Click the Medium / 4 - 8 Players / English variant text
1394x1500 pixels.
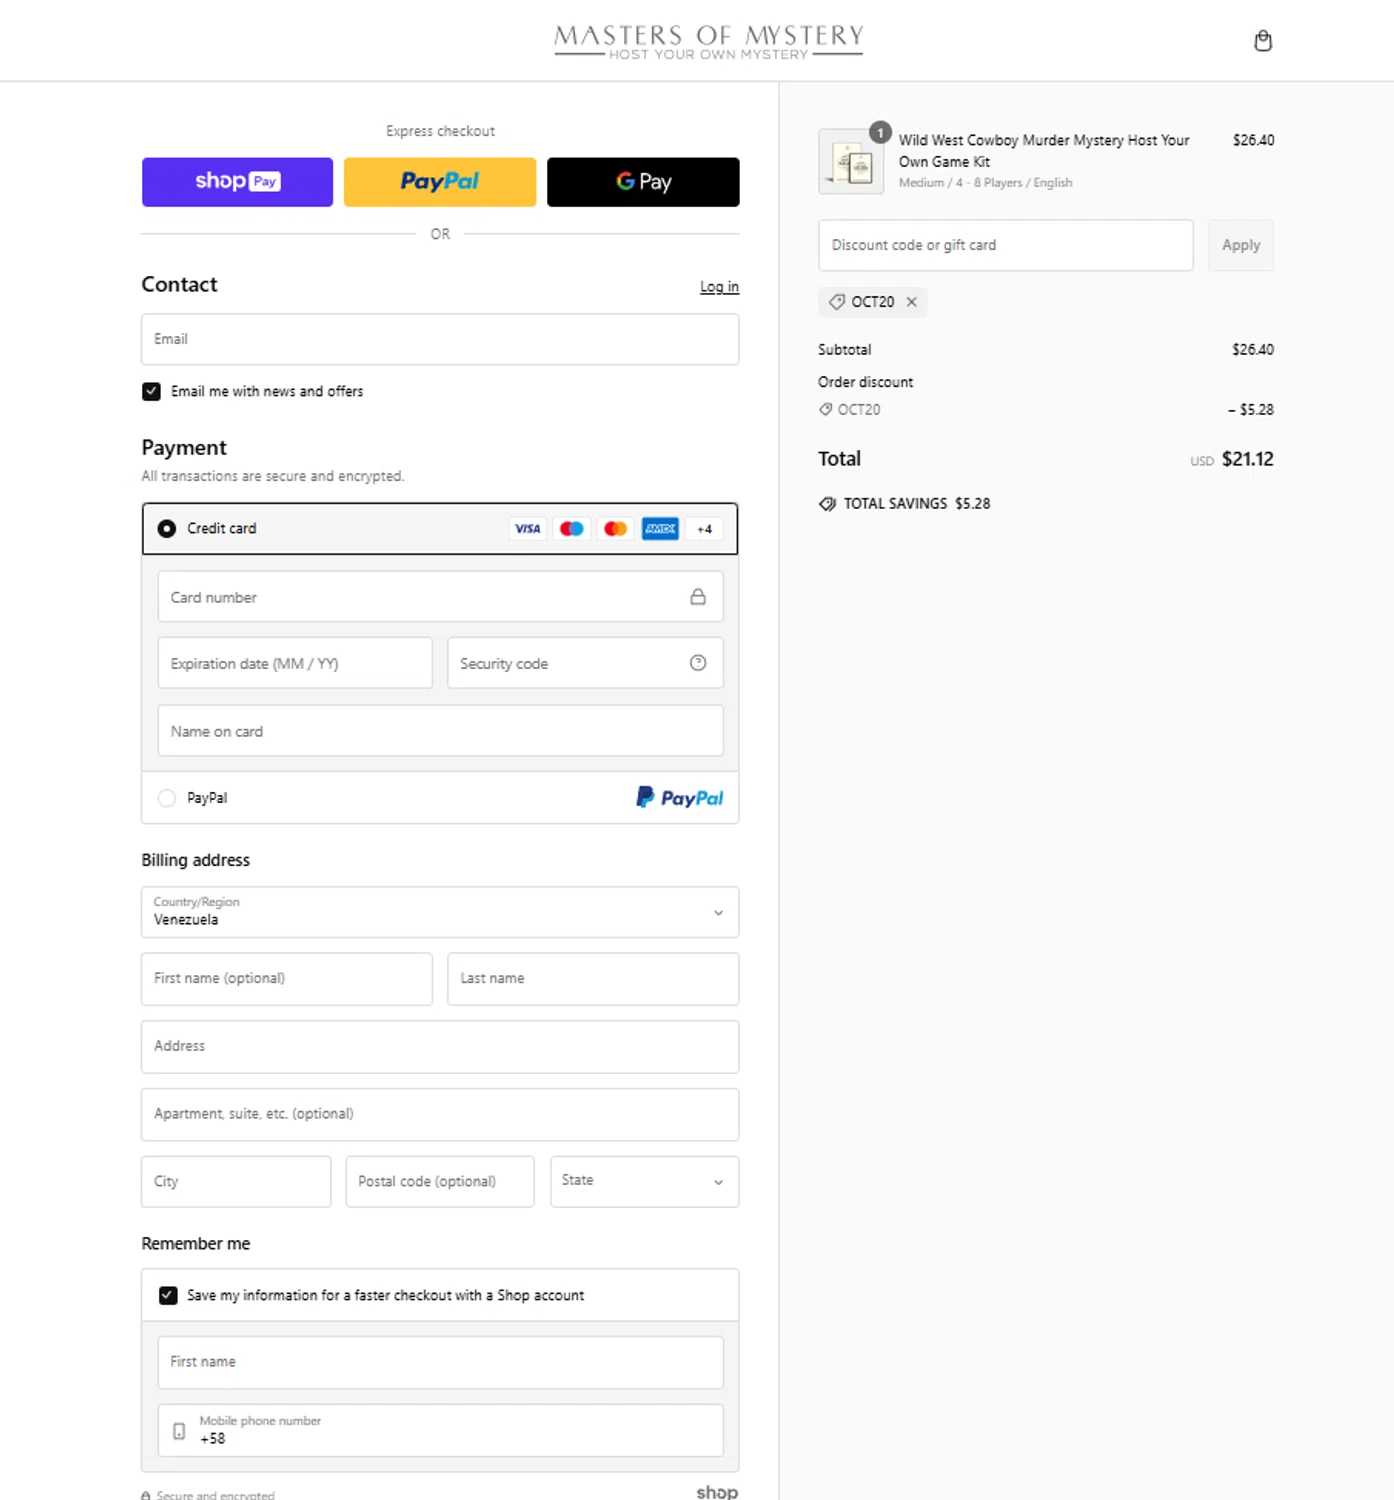tap(985, 183)
